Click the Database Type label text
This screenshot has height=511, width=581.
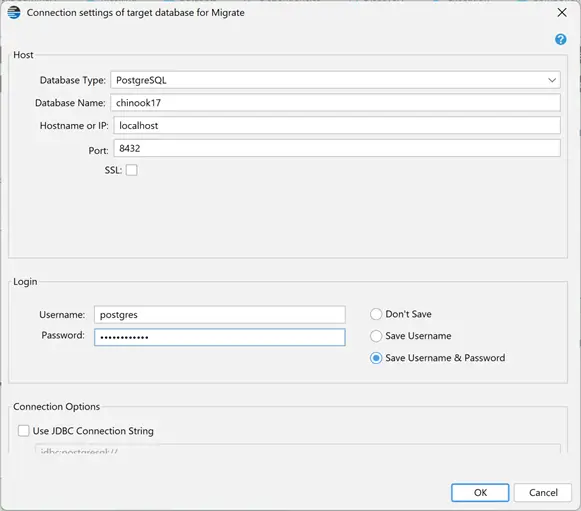pyautogui.click(x=72, y=80)
